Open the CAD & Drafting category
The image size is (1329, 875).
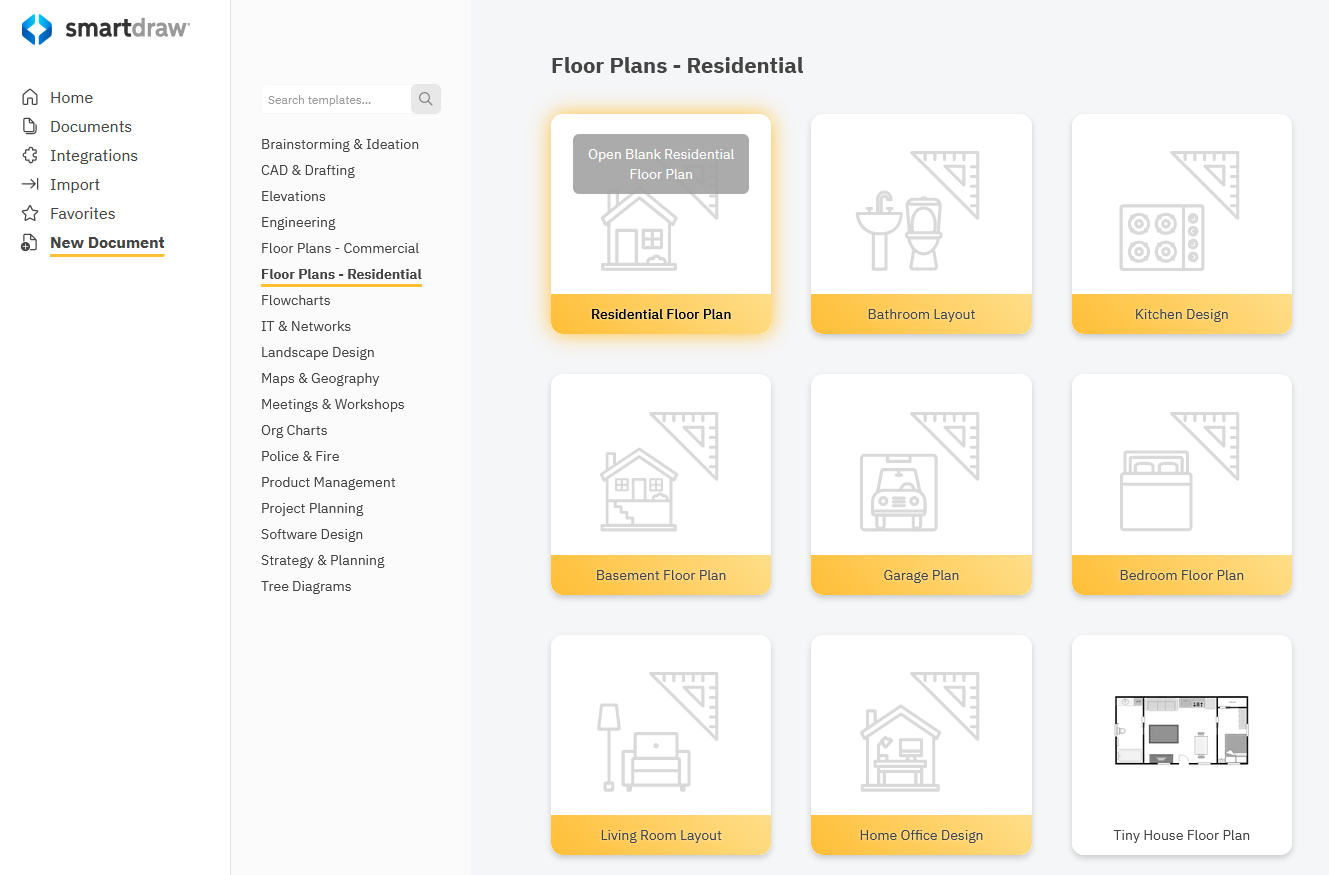click(x=307, y=170)
